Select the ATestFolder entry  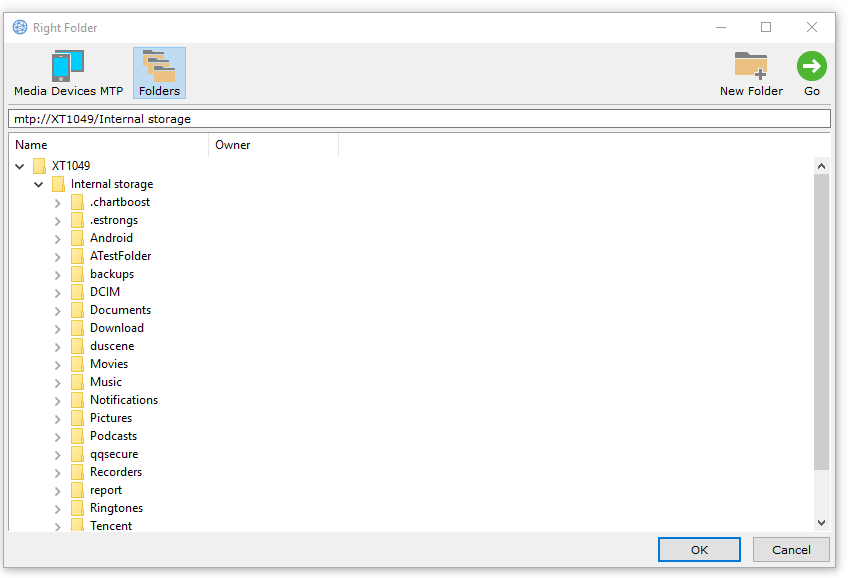click(x=120, y=256)
